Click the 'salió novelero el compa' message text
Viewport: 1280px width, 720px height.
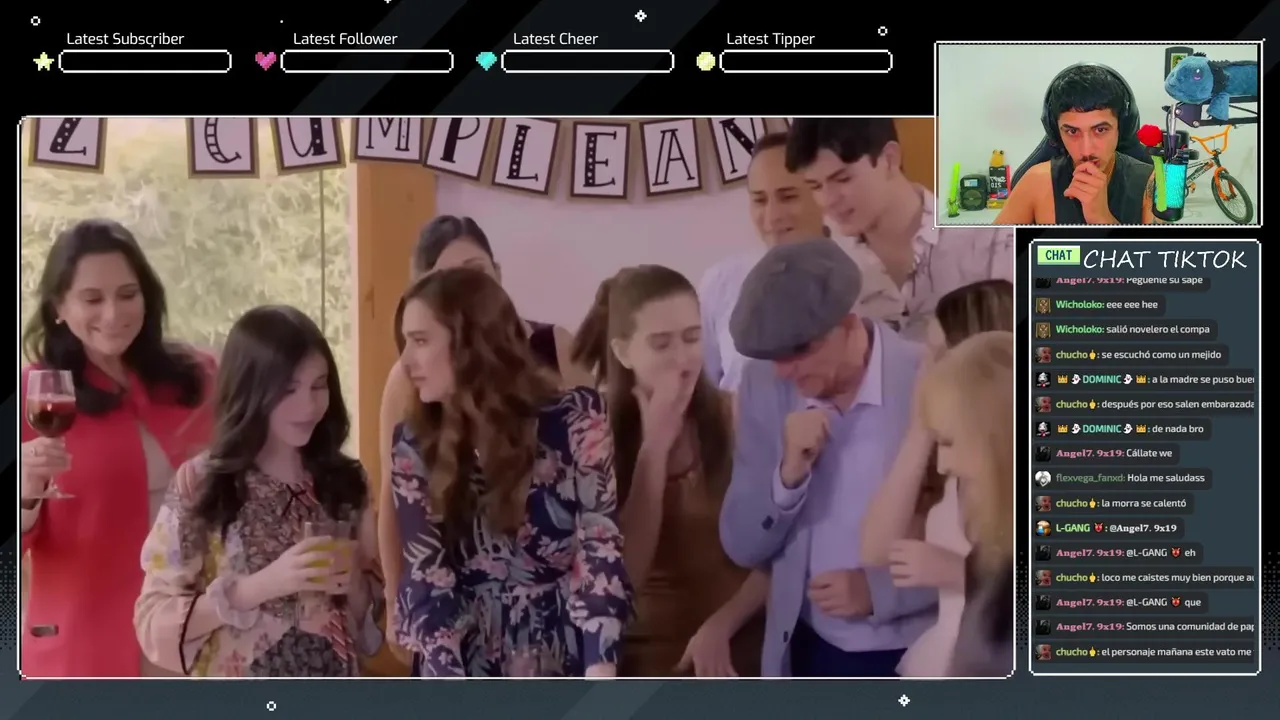[1158, 330]
